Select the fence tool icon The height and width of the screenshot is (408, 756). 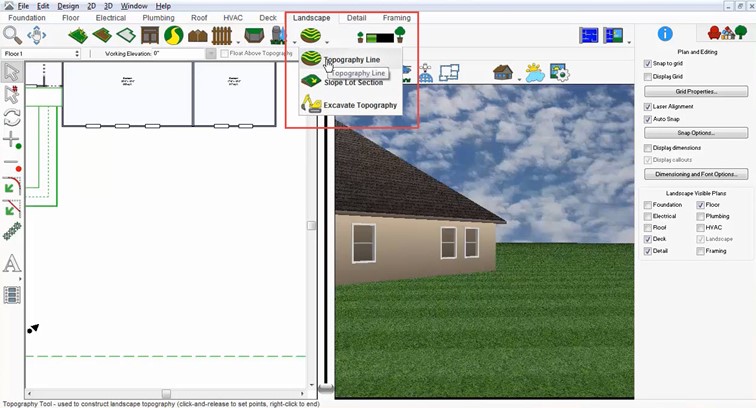(x=222, y=35)
